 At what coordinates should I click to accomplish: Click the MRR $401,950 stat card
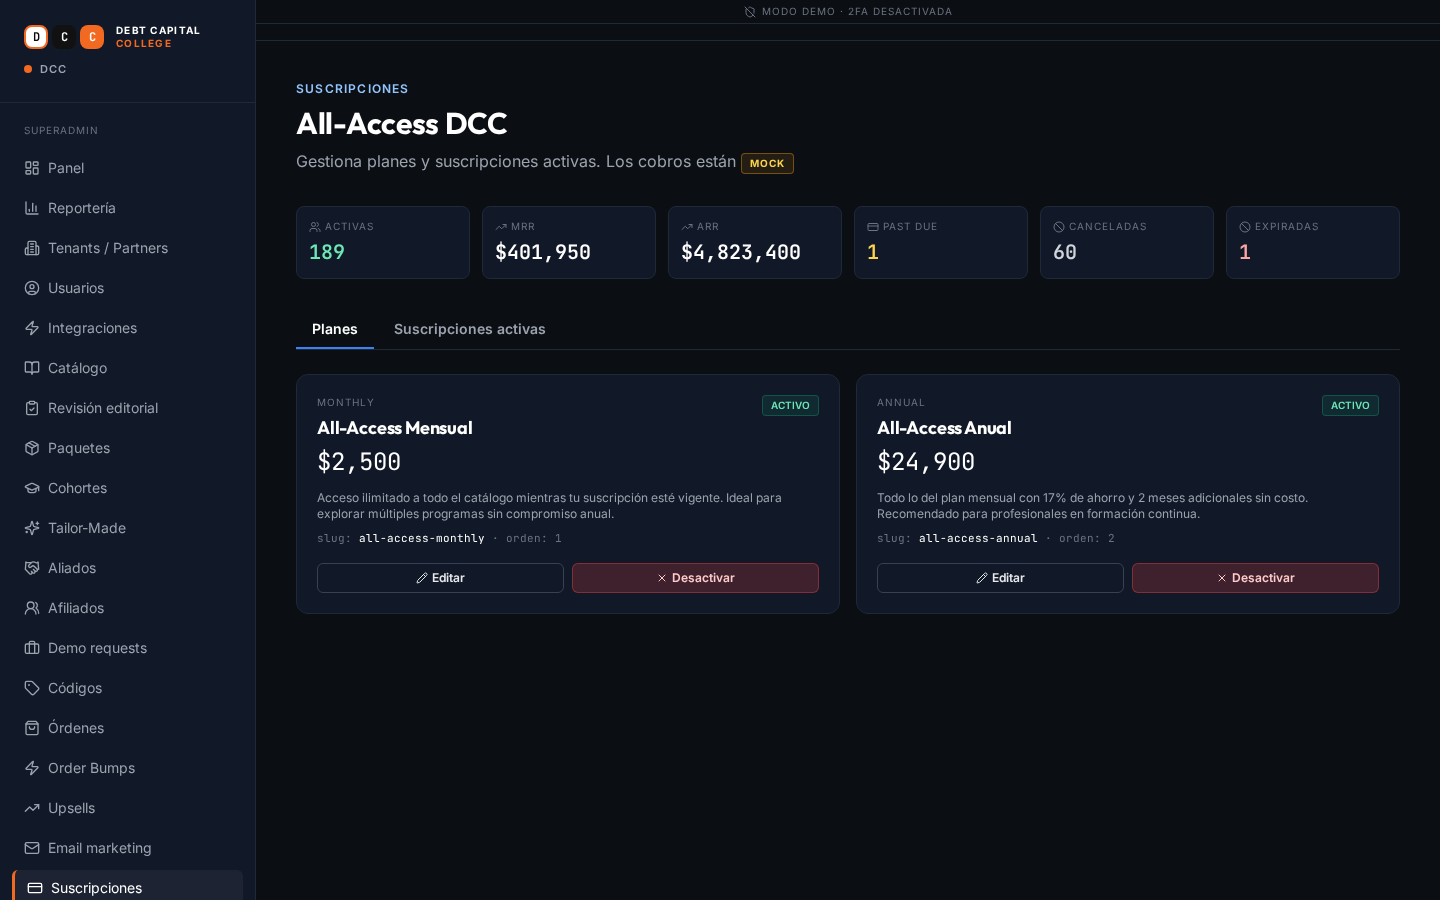569,242
